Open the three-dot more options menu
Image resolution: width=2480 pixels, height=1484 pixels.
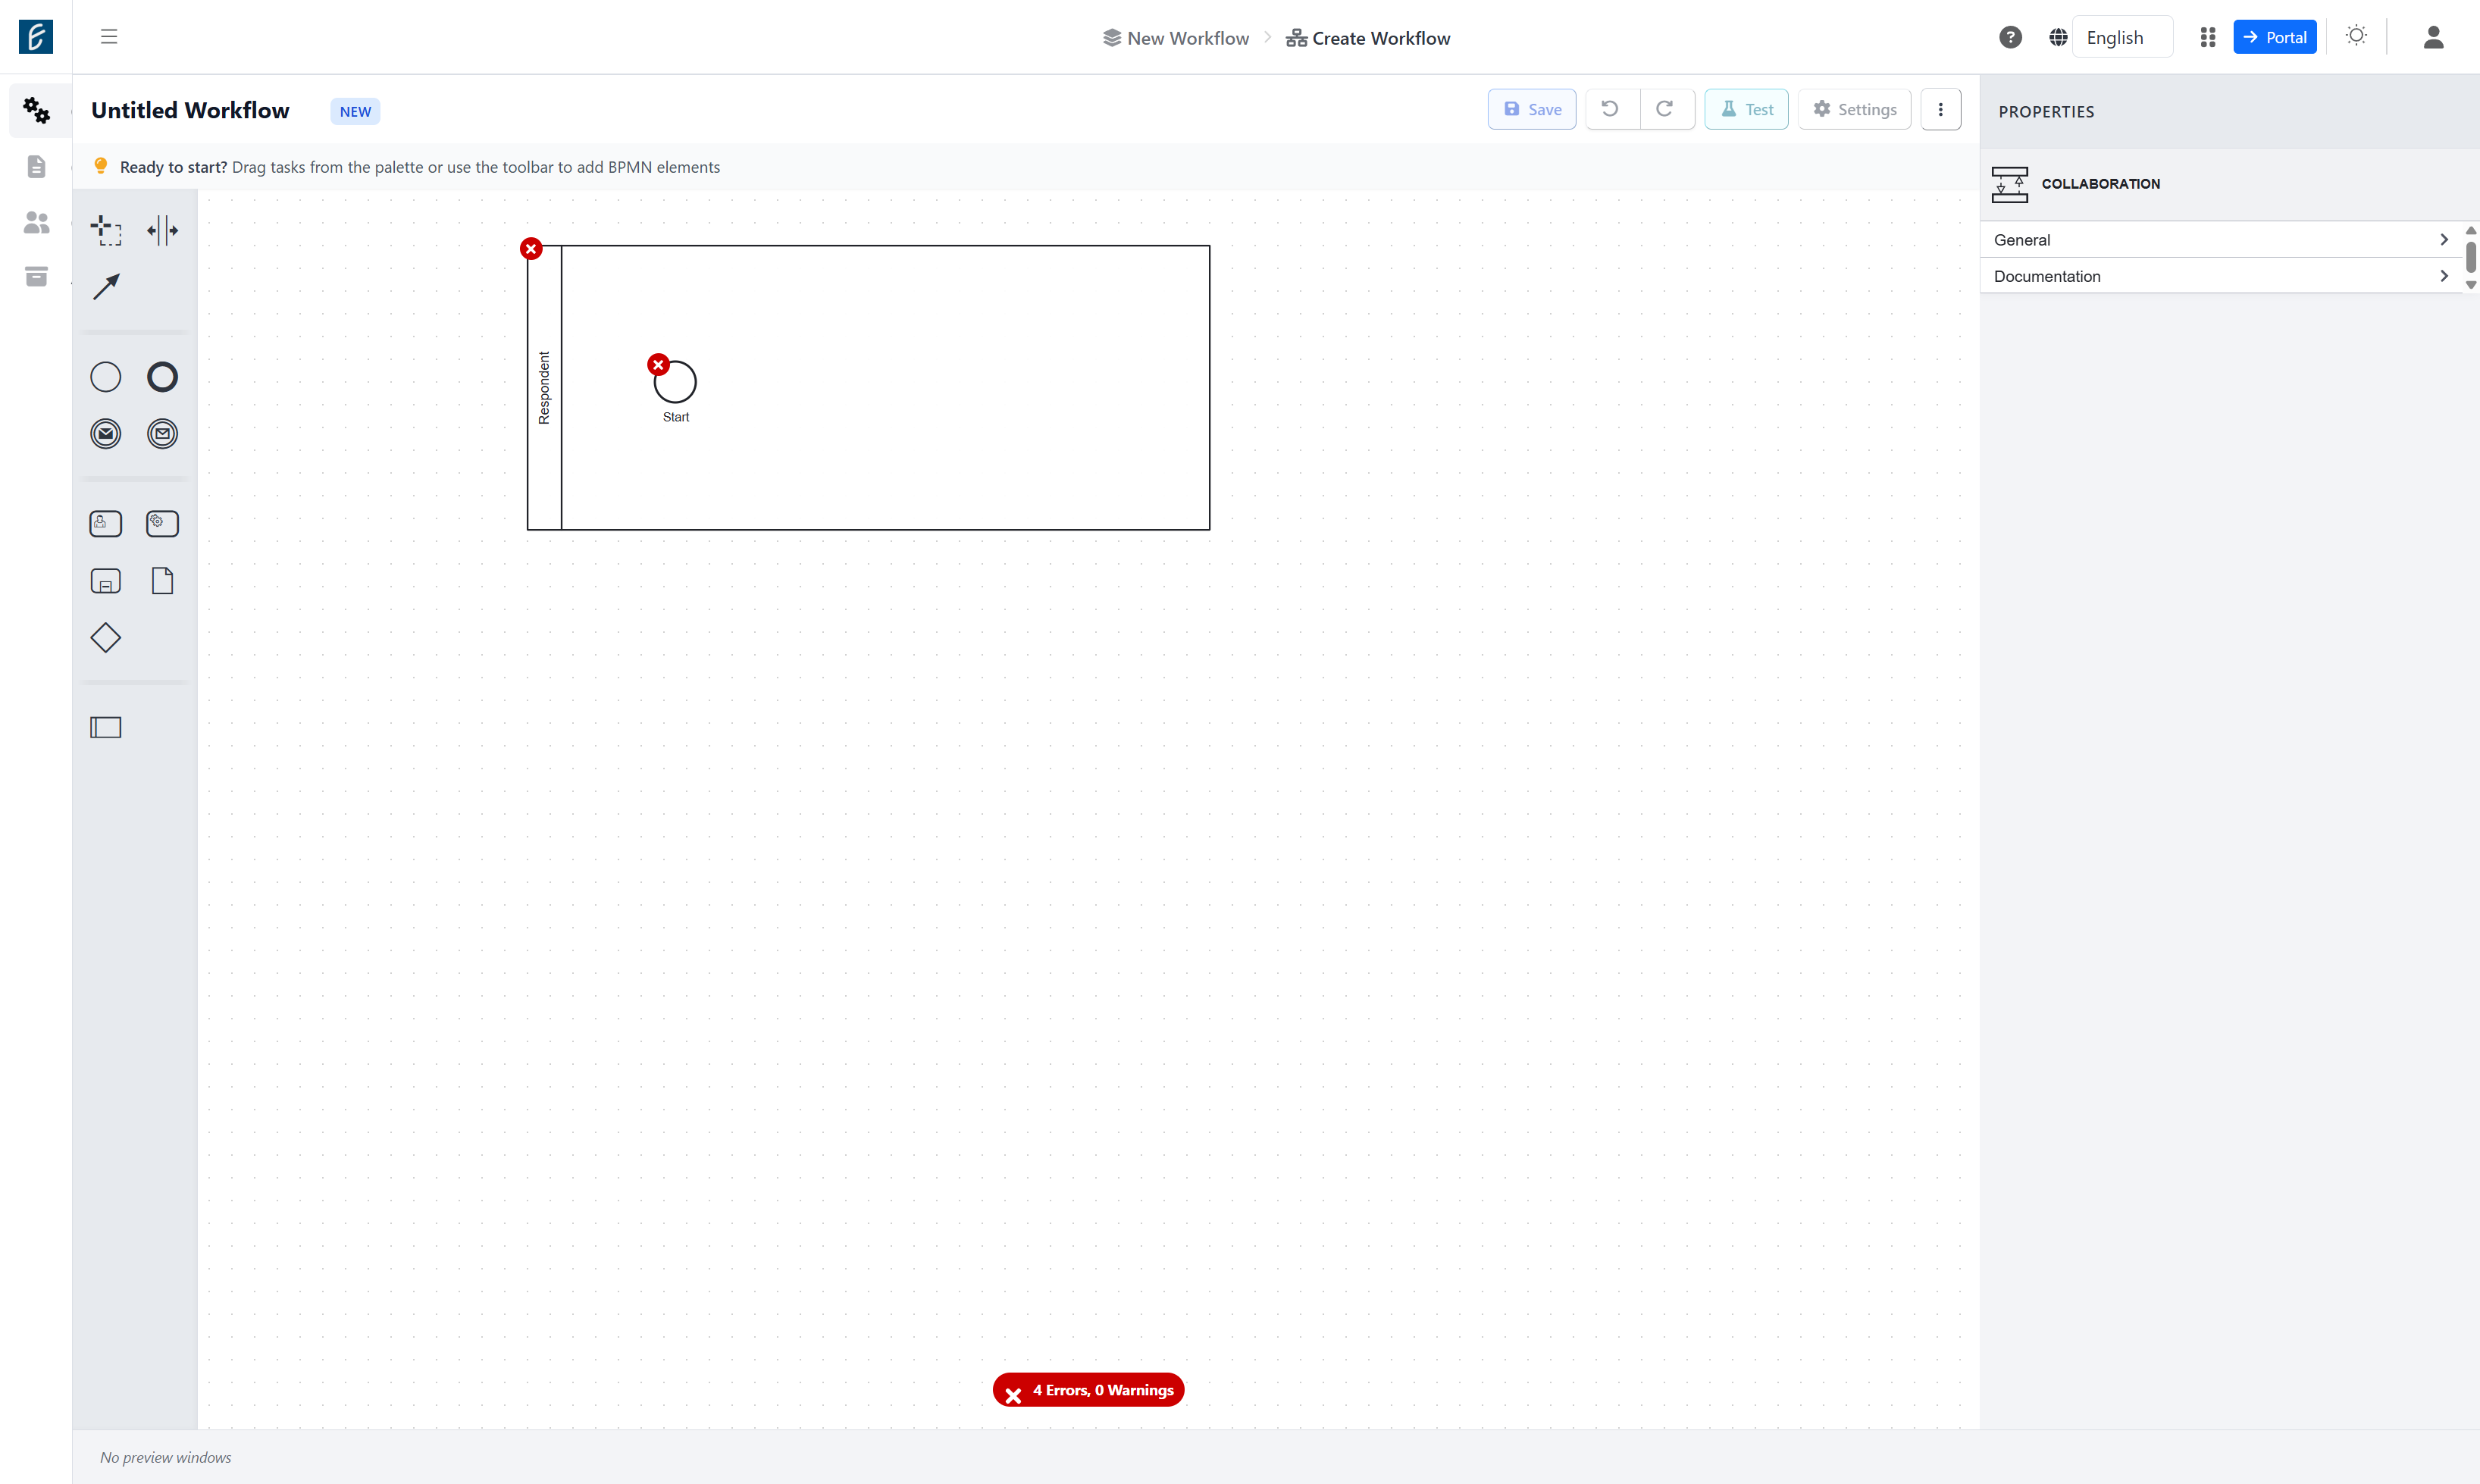(x=1940, y=110)
